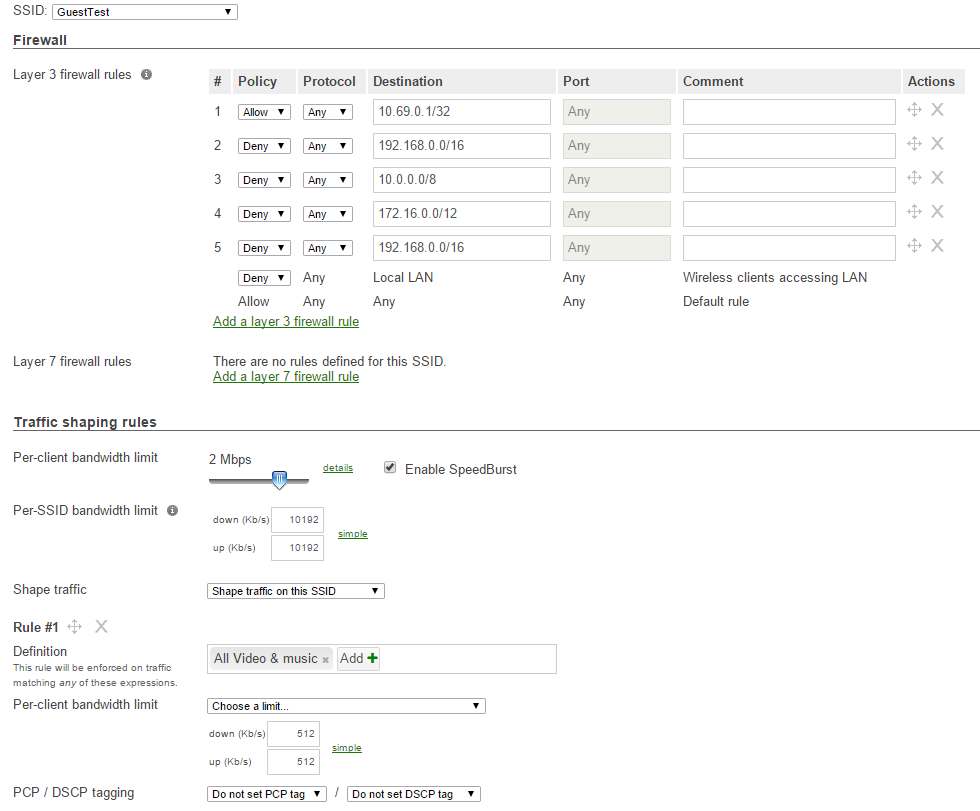The height and width of the screenshot is (811, 980).
Task: Click info icon next to Per-SSID bandwidth limit
Action: coord(172,511)
